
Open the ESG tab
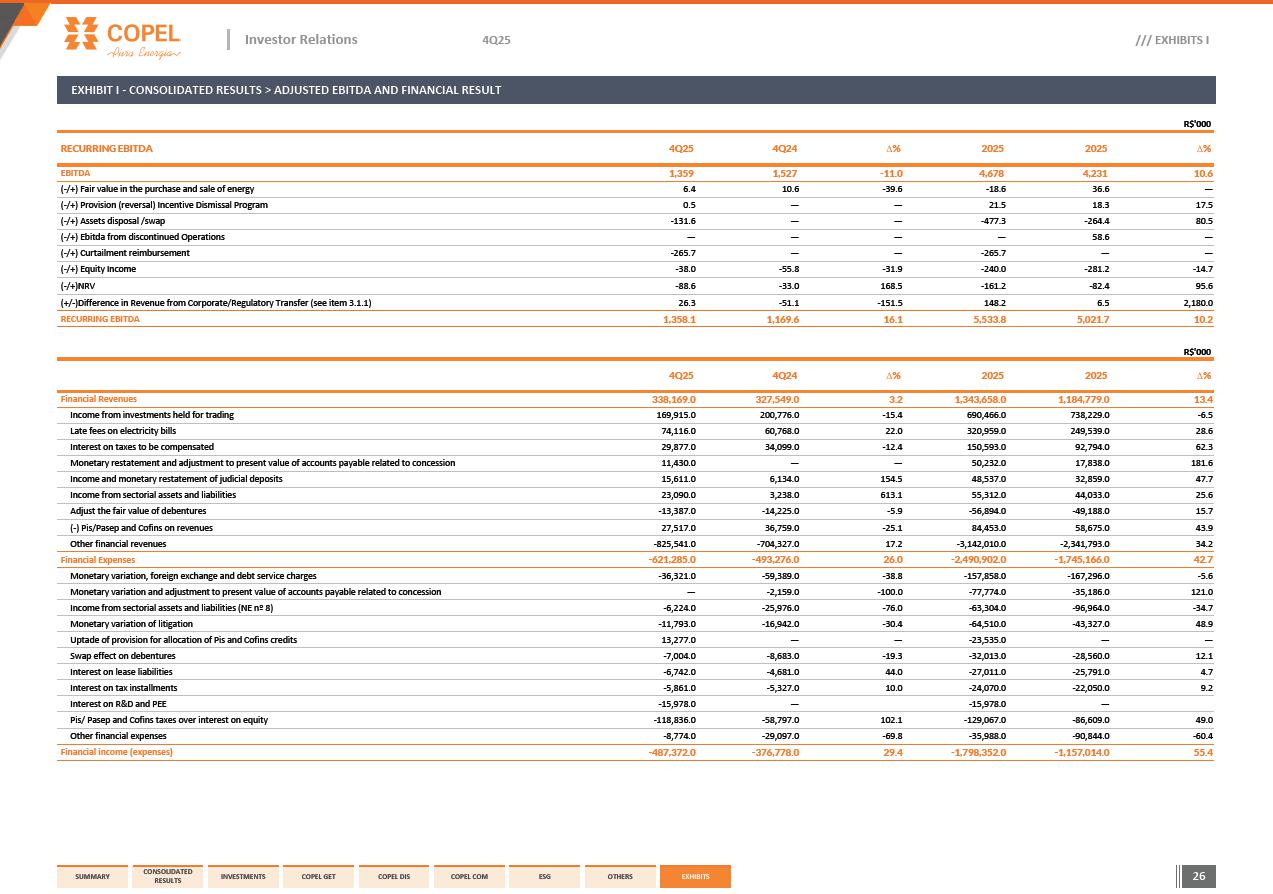pyautogui.click(x=544, y=877)
